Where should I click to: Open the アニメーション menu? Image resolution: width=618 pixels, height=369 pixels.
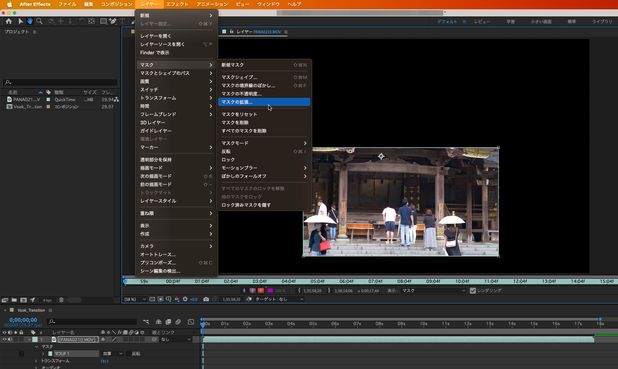coord(212,4)
